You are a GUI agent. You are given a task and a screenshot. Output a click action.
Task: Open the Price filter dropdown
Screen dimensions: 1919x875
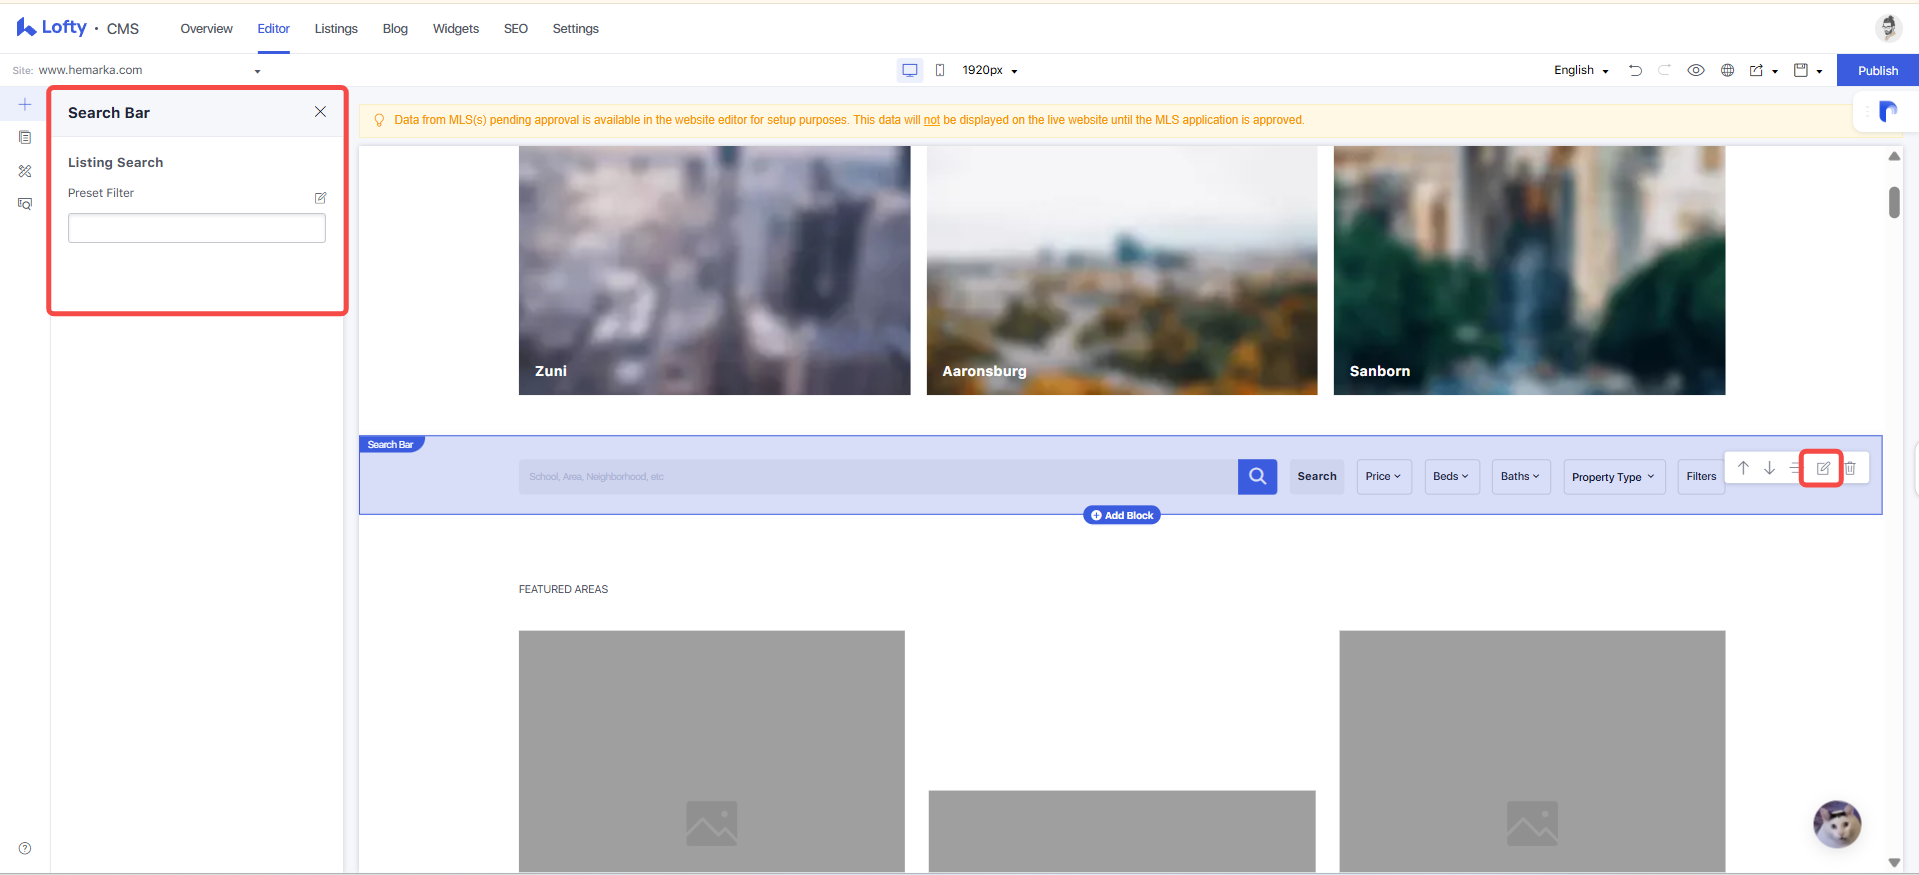click(x=1384, y=477)
